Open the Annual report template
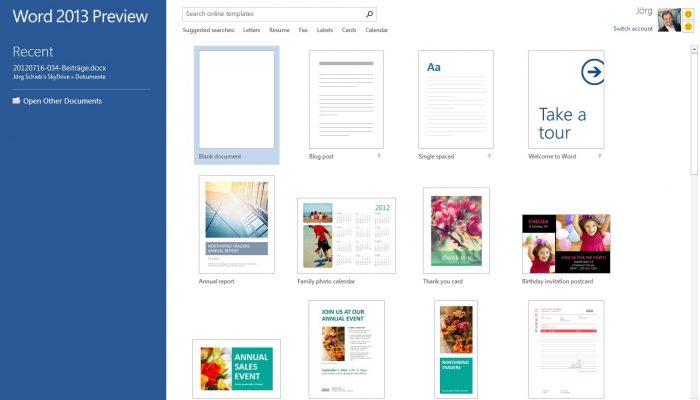700x400 pixels. pos(237,224)
